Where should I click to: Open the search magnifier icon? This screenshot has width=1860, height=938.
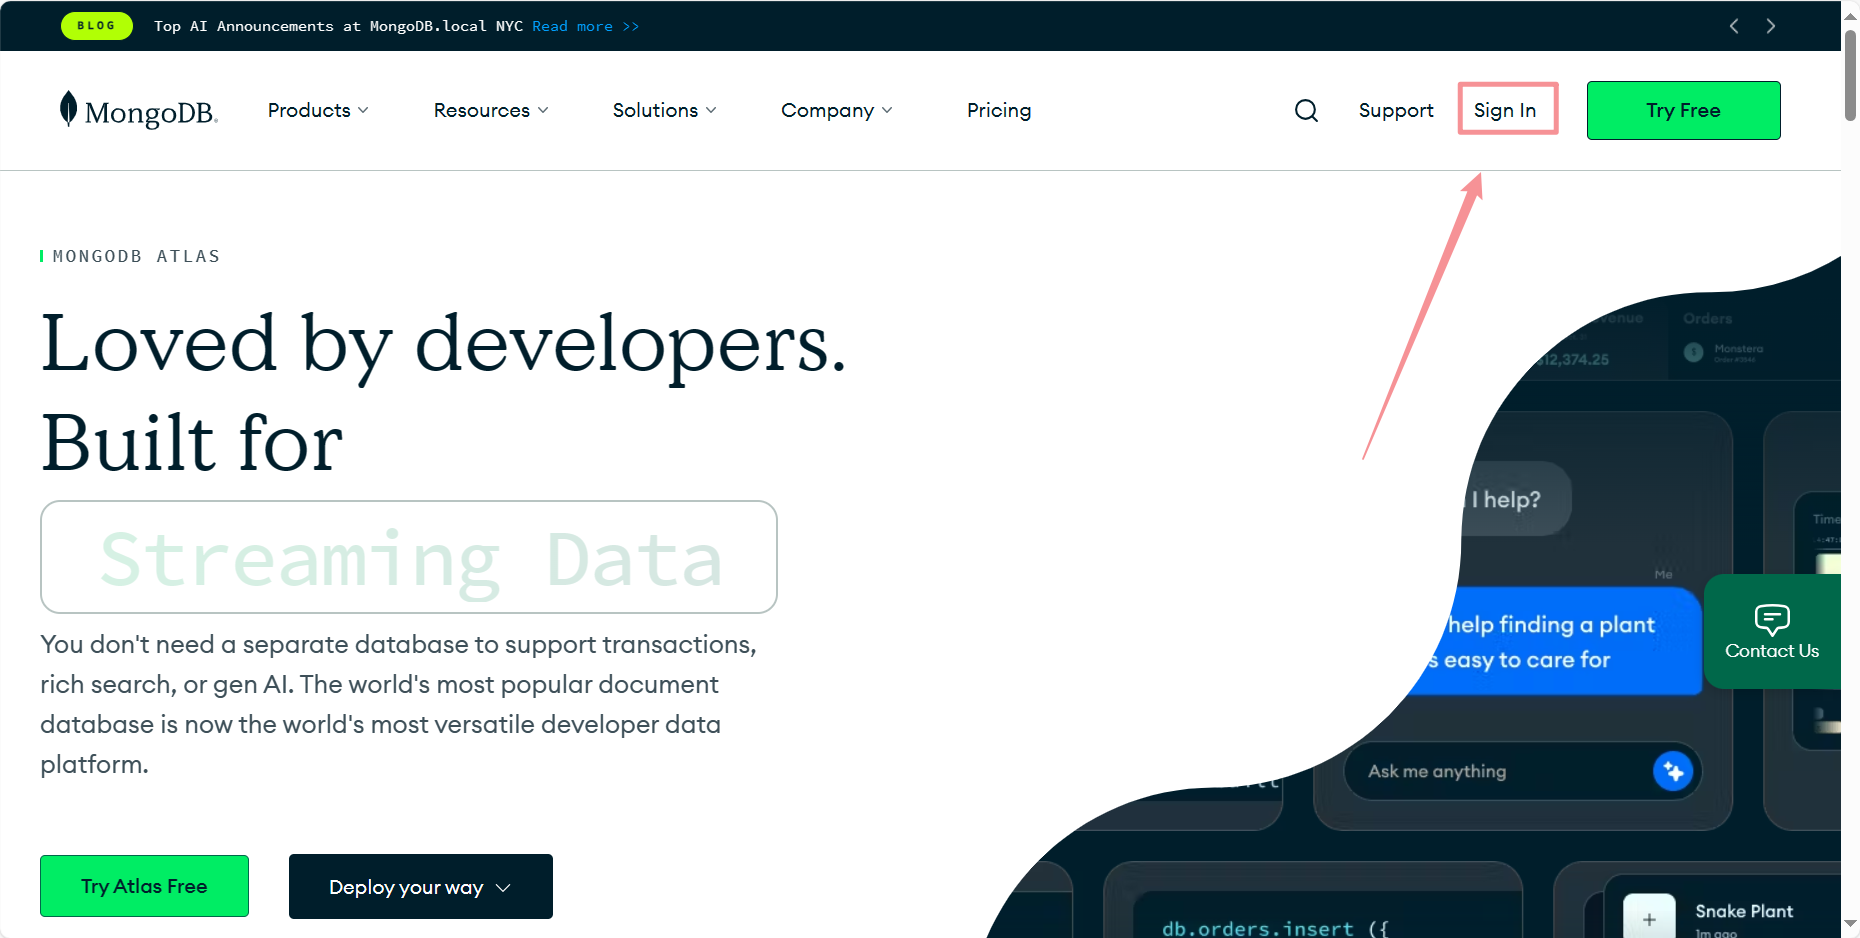pyautogui.click(x=1306, y=110)
